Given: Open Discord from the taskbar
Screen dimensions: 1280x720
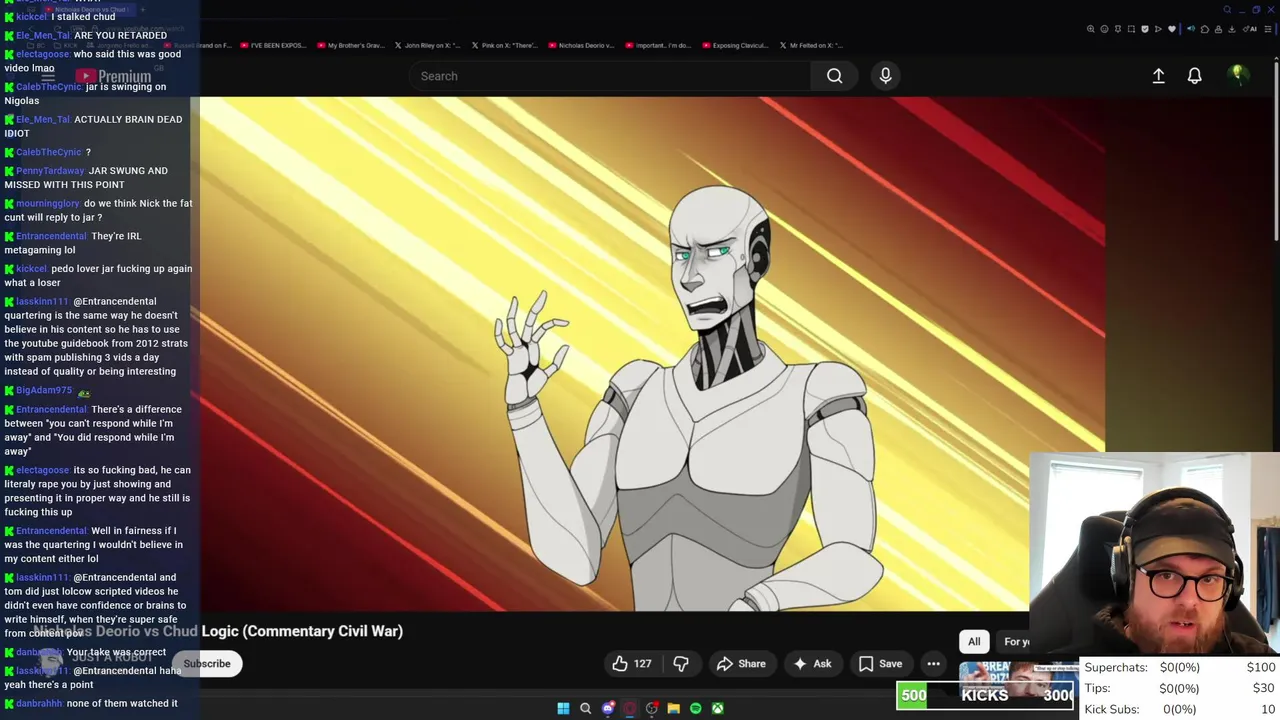Looking at the screenshot, I should click(608, 708).
